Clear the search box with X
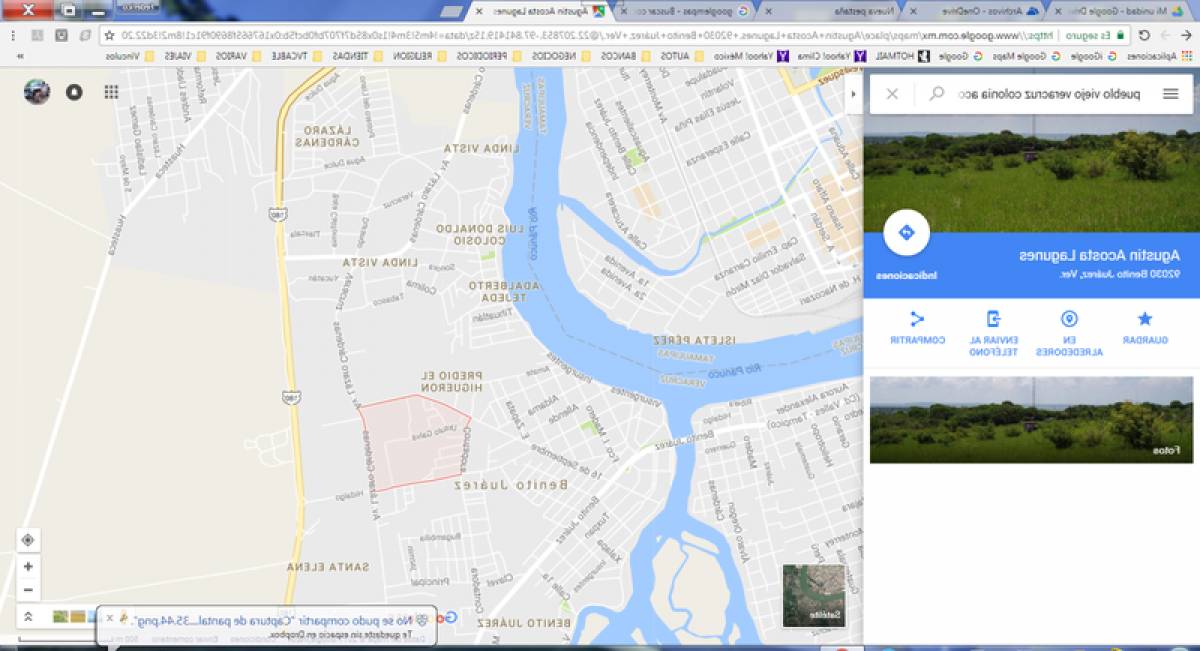The image size is (1200, 651). (893, 94)
